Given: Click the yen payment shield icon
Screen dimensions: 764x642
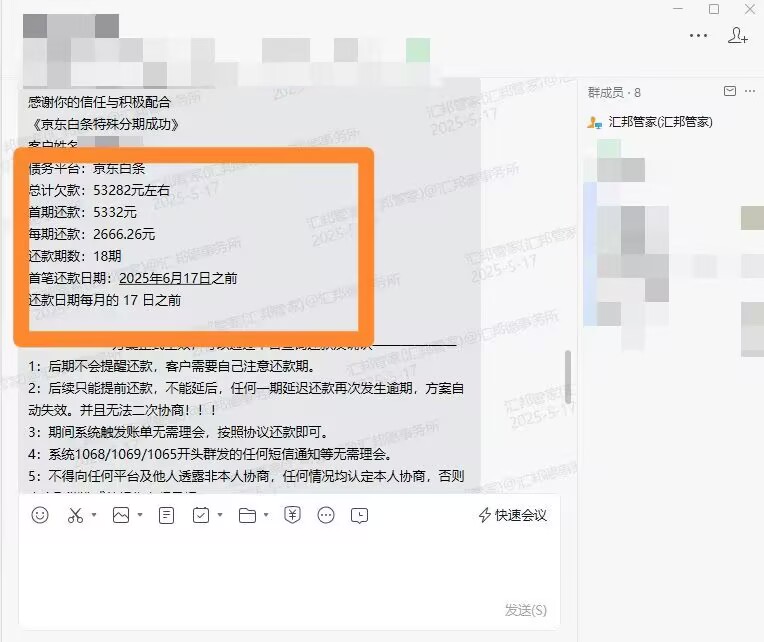Looking at the screenshot, I should pyautogui.click(x=292, y=515).
